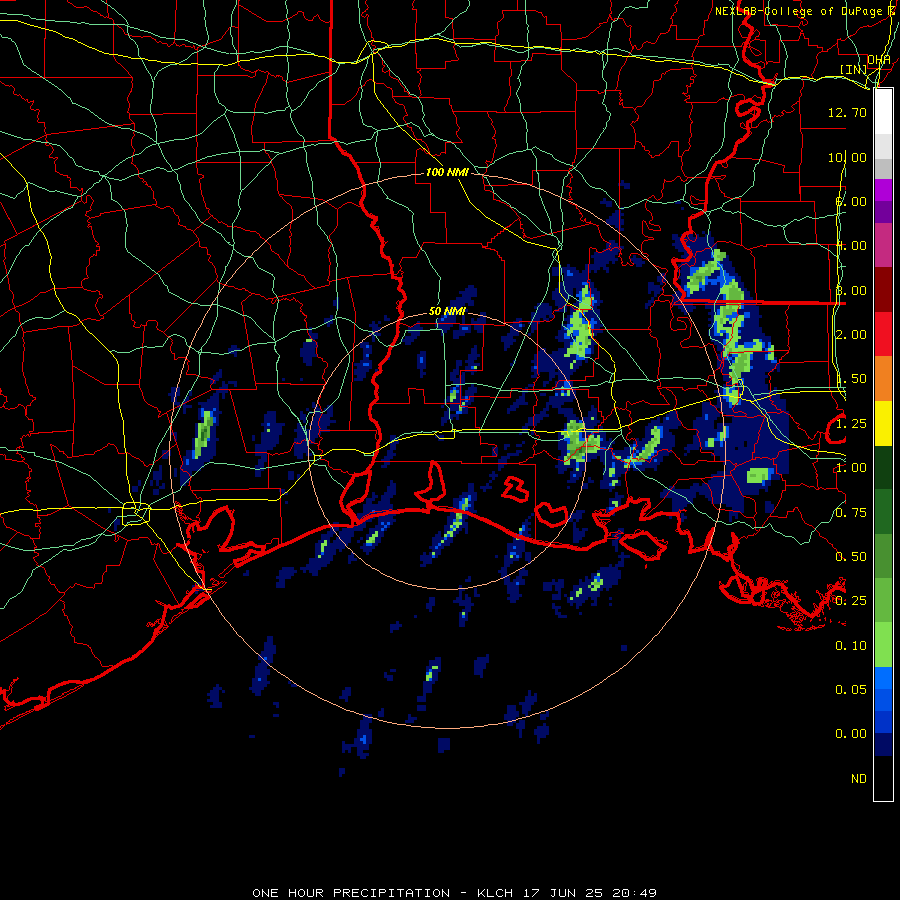900x900 pixels.
Task: Click the 0.10 legend value
Action: [851, 646]
